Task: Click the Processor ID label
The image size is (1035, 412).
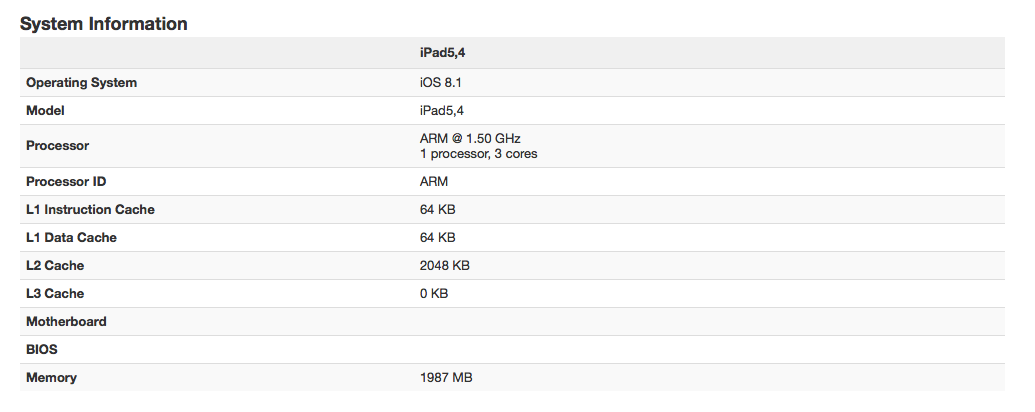Action: point(66,182)
